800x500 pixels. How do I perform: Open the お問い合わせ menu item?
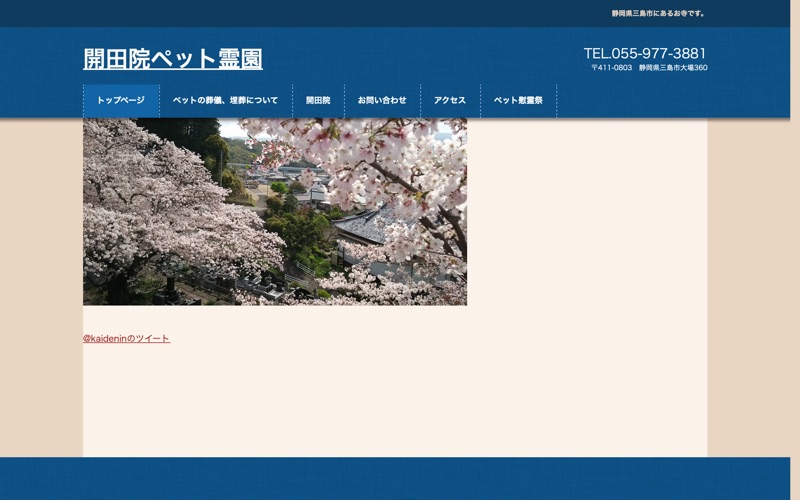pyautogui.click(x=382, y=101)
